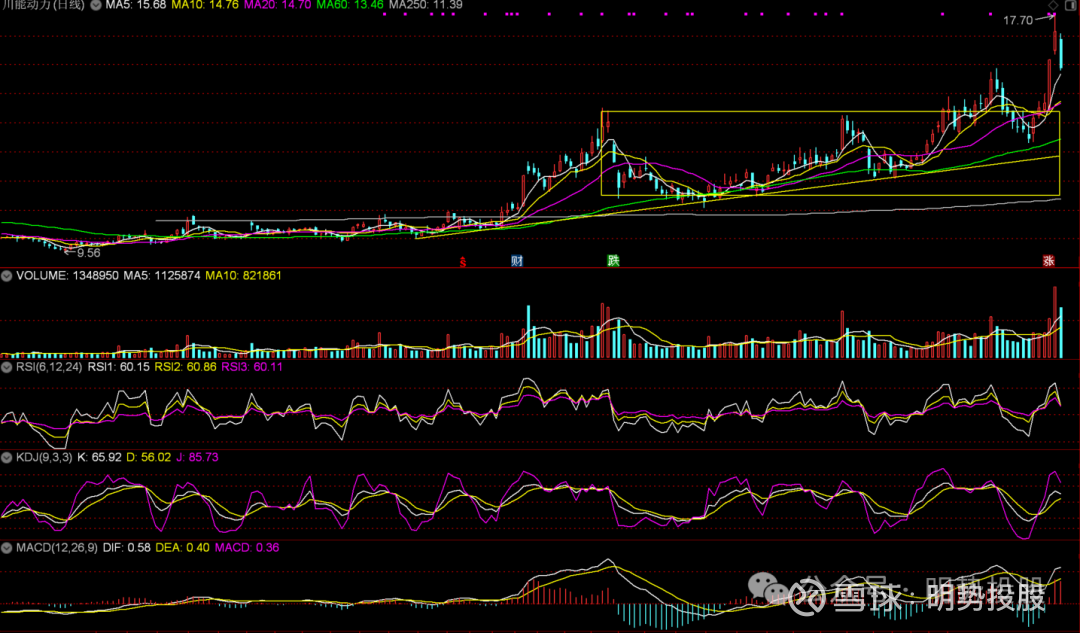Click the 川能动力(日线) chart title
This screenshot has width=1080, height=633.
click(x=43, y=5)
